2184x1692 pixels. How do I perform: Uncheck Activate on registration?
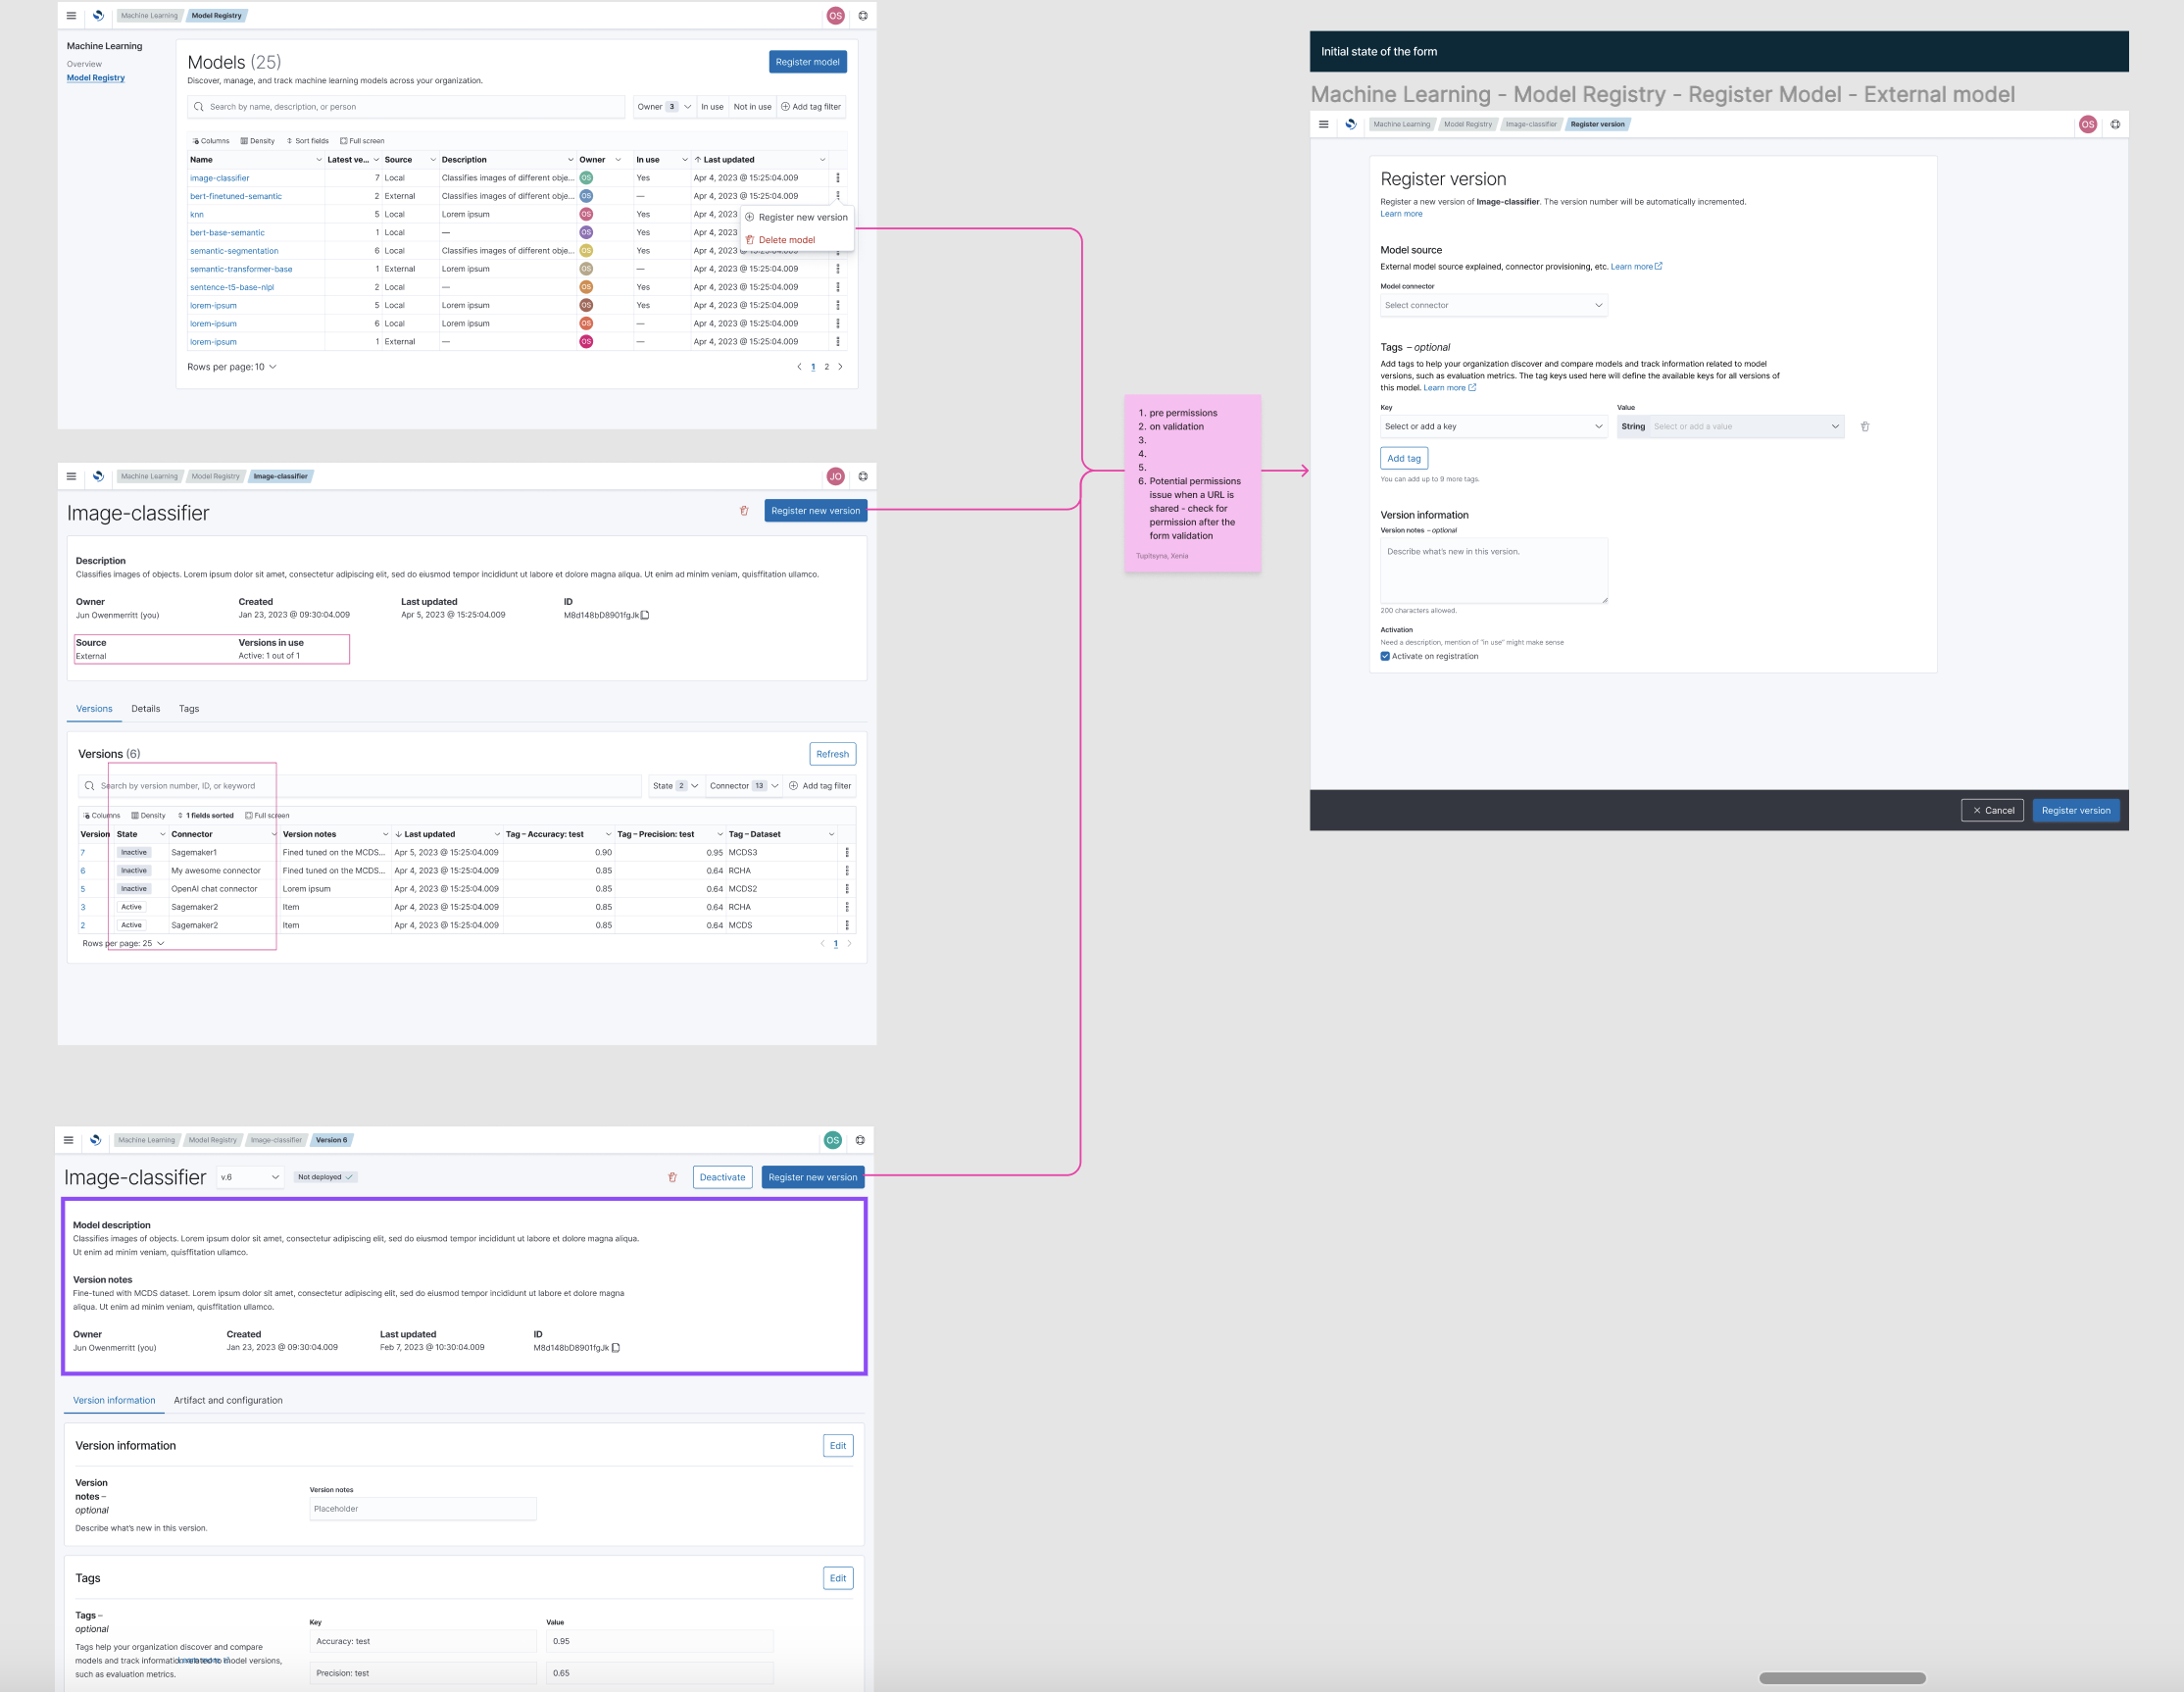tap(1386, 656)
